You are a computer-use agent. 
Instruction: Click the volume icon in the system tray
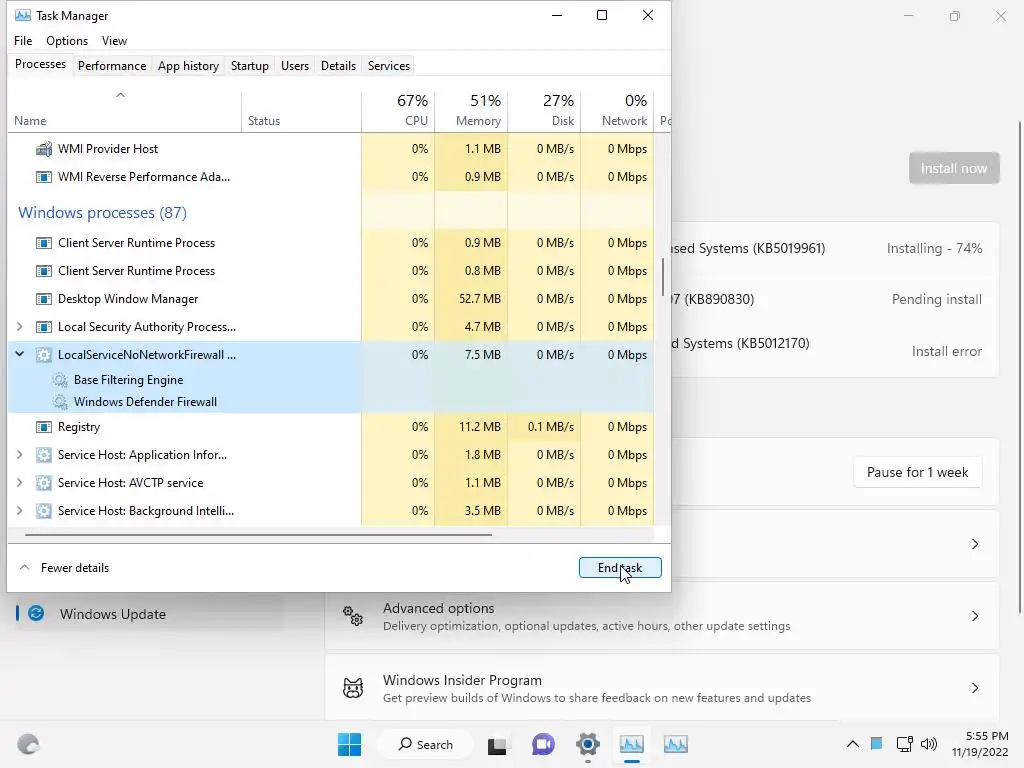coord(929,744)
